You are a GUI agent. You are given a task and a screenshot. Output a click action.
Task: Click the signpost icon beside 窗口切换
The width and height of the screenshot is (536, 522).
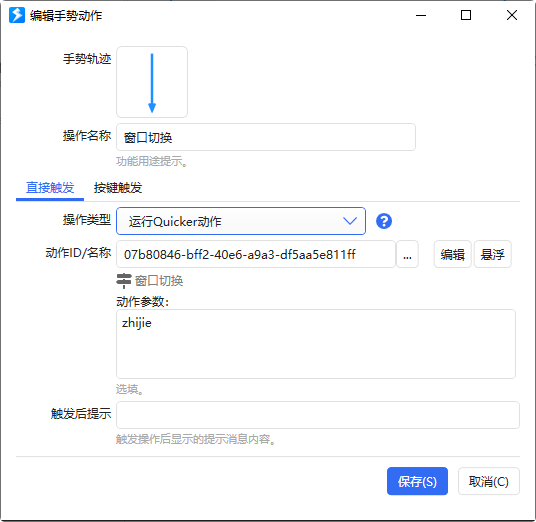(124, 281)
